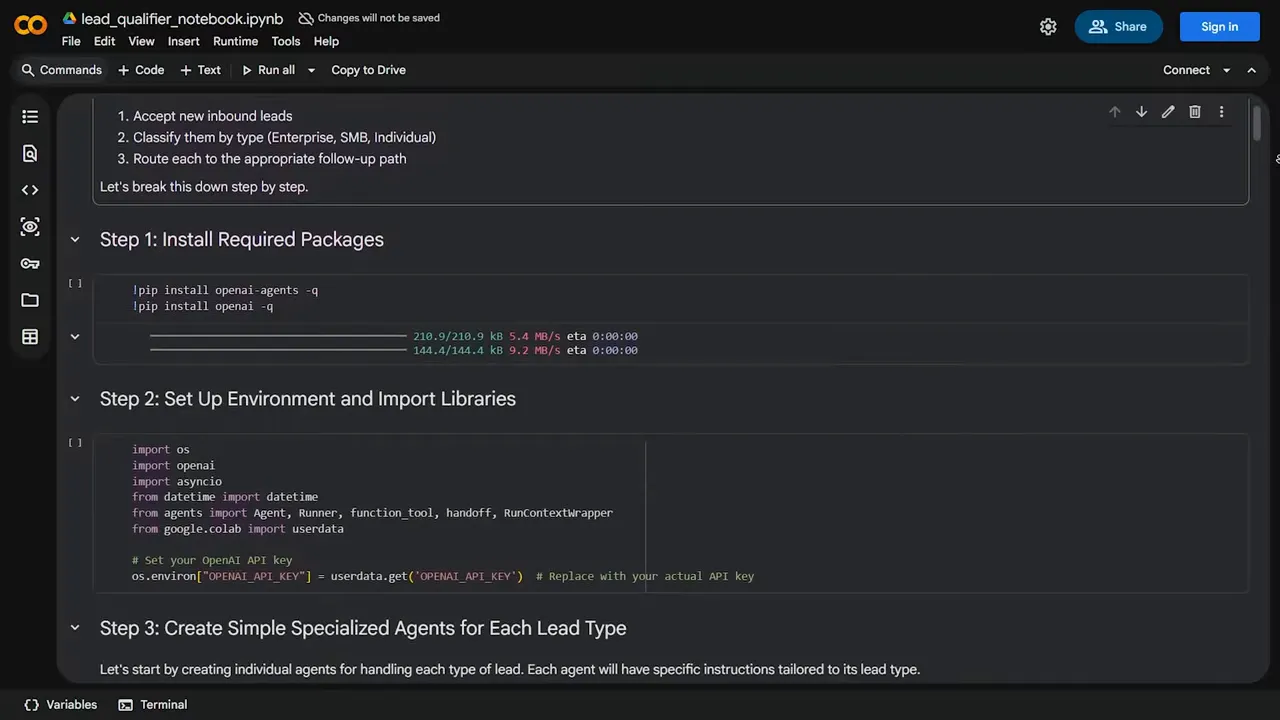Image resolution: width=1280 pixels, height=720 pixels.
Task: Open the Runtime menu
Action: [235, 41]
